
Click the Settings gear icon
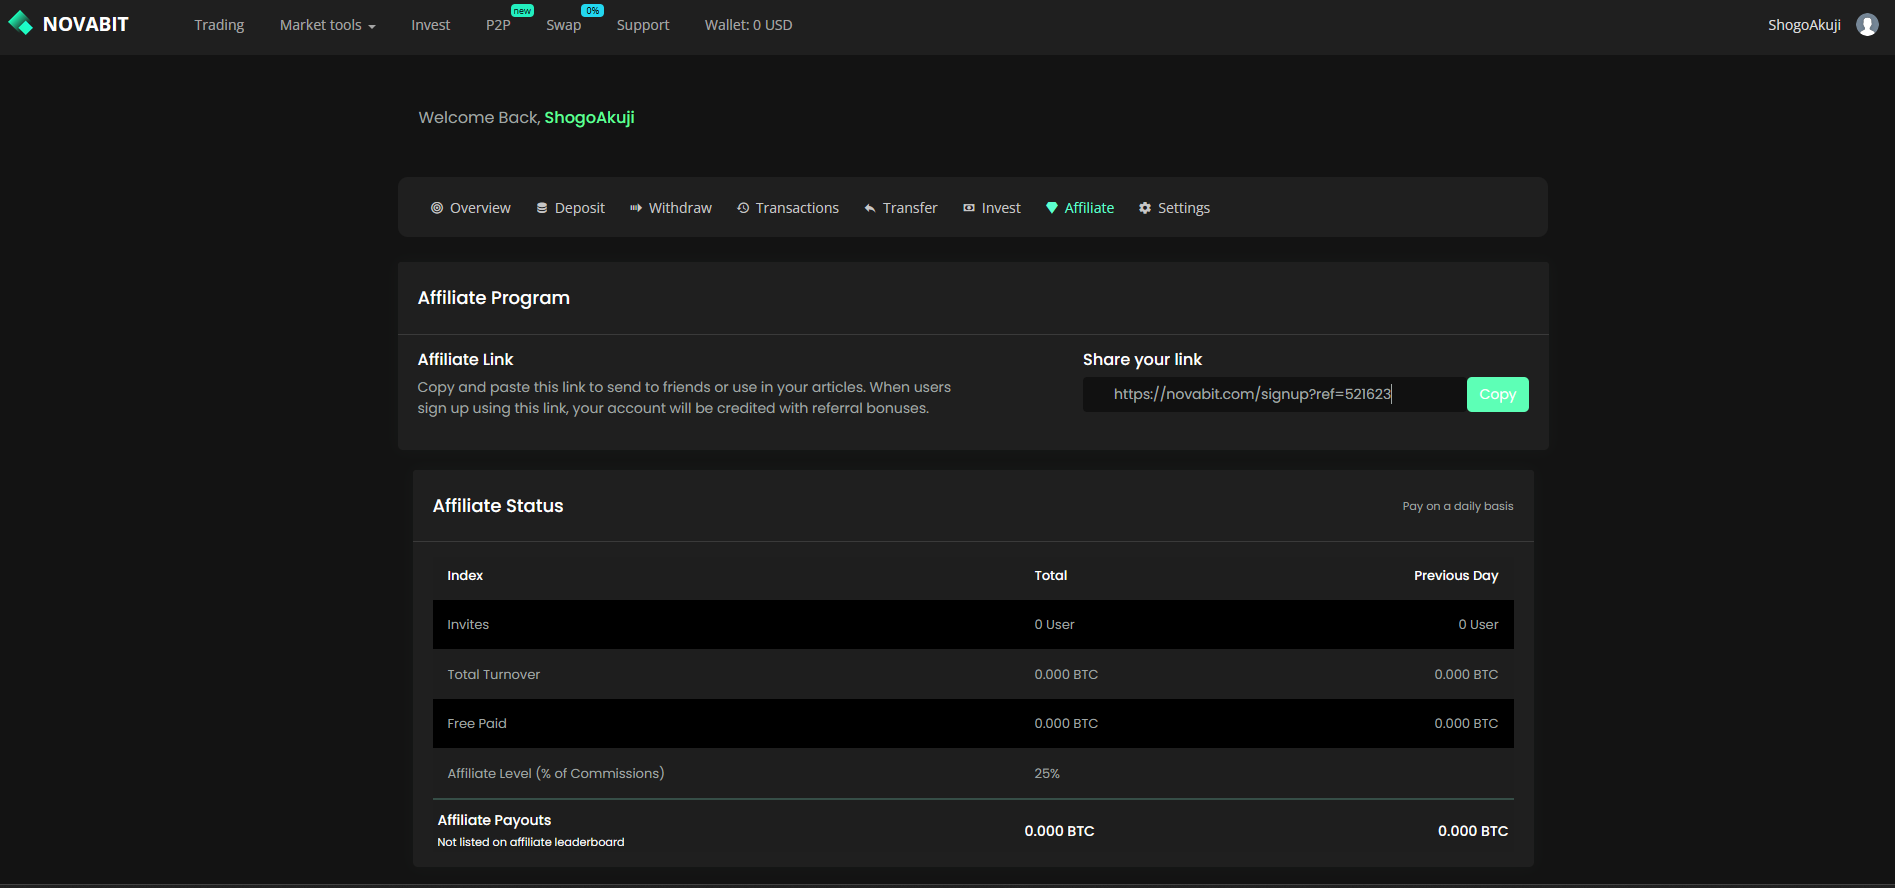[1145, 208]
